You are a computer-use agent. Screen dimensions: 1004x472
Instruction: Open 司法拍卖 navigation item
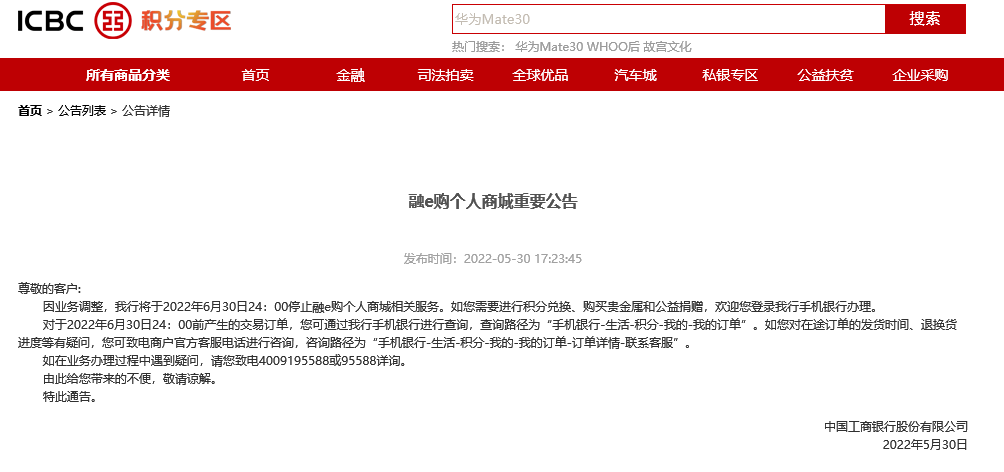(445, 75)
